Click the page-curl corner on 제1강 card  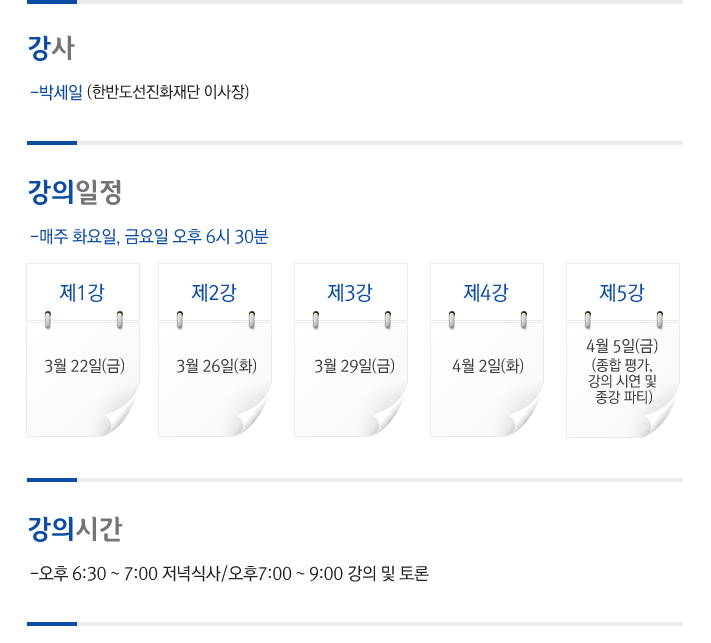point(120,415)
